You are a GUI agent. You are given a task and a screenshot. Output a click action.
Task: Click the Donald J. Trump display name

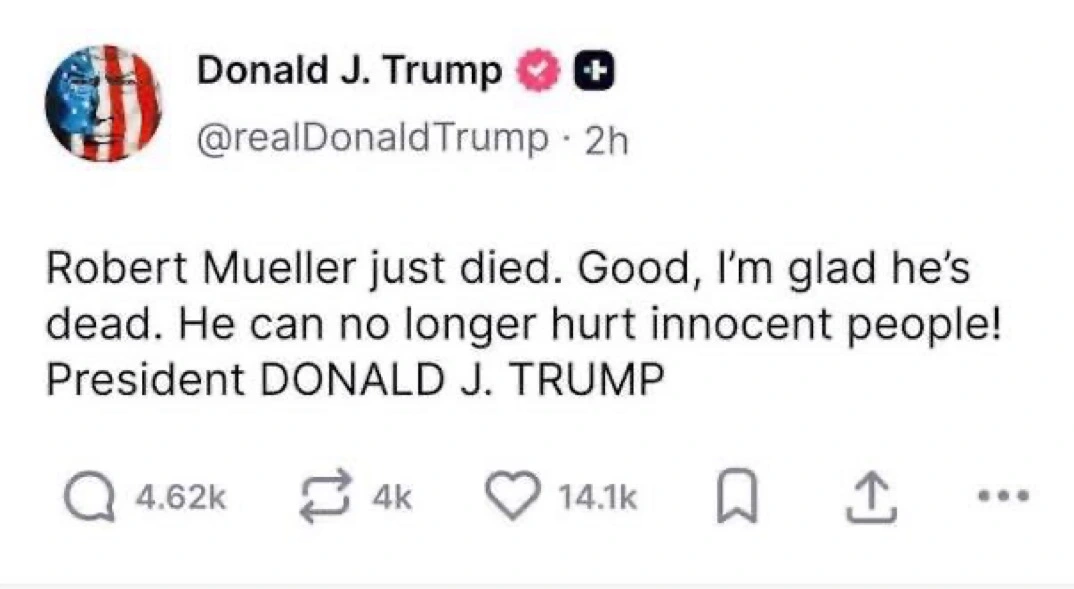click(350, 71)
